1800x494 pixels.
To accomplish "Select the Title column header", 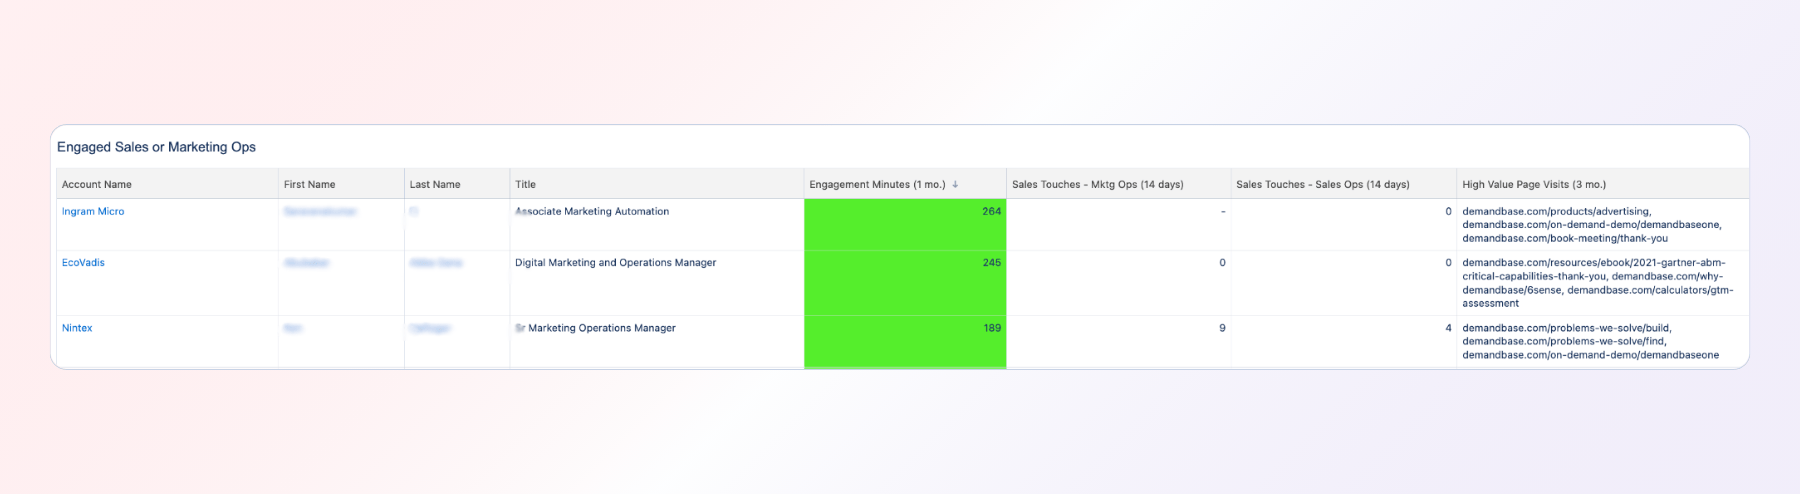I will pos(525,185).
